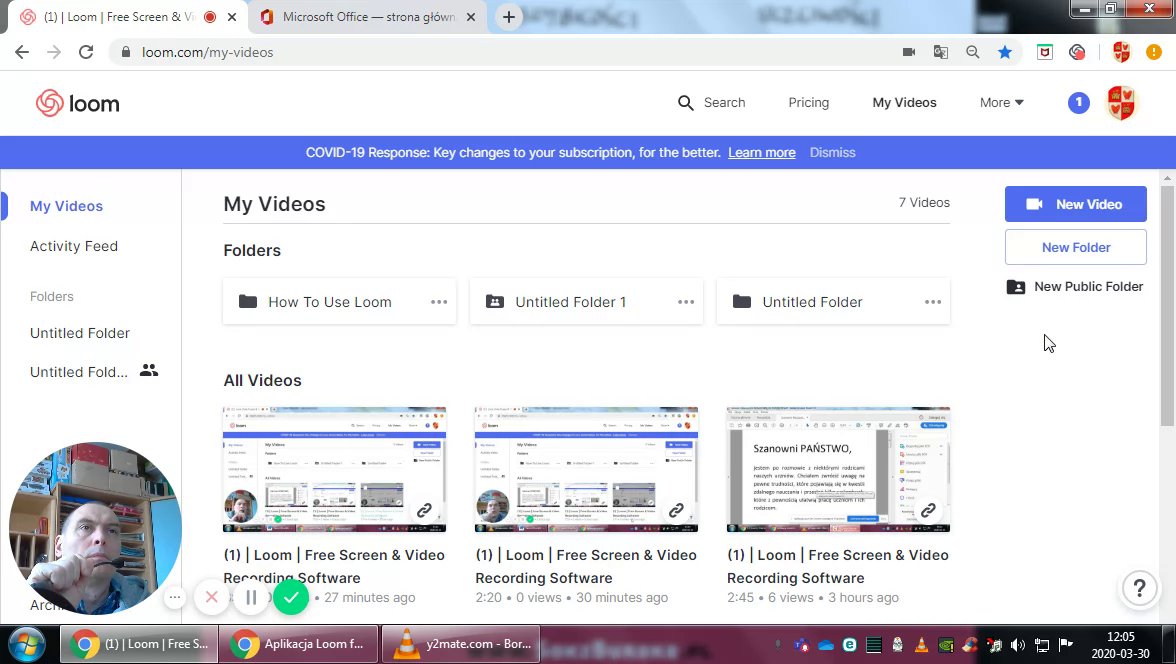
Task: Open options for How To Use Loom folder
Action: 439,302
